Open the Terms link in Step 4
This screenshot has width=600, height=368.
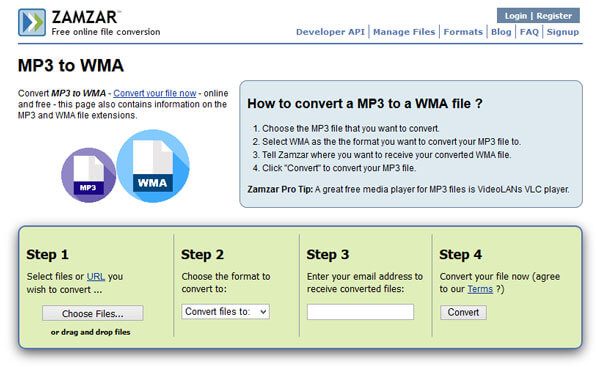(x=480, y=289)
